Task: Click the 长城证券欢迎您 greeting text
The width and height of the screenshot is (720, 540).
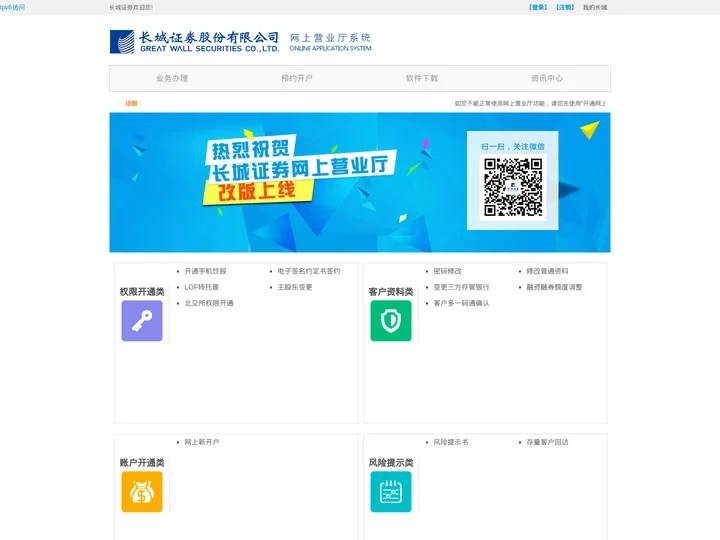Action: [131, 7]
